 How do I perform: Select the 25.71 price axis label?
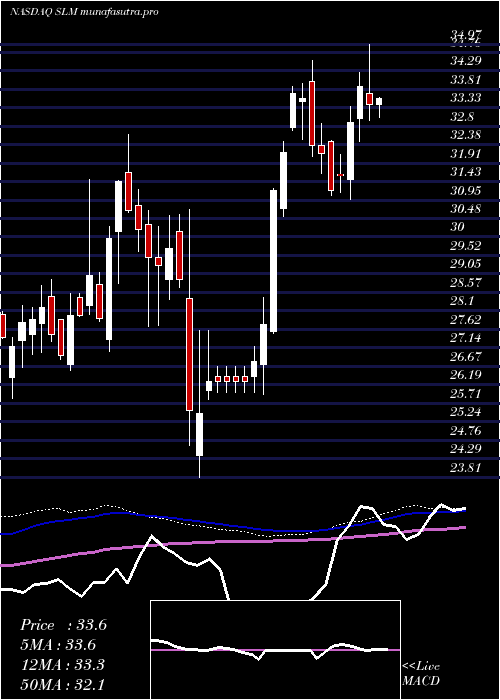tap(466, 394)
